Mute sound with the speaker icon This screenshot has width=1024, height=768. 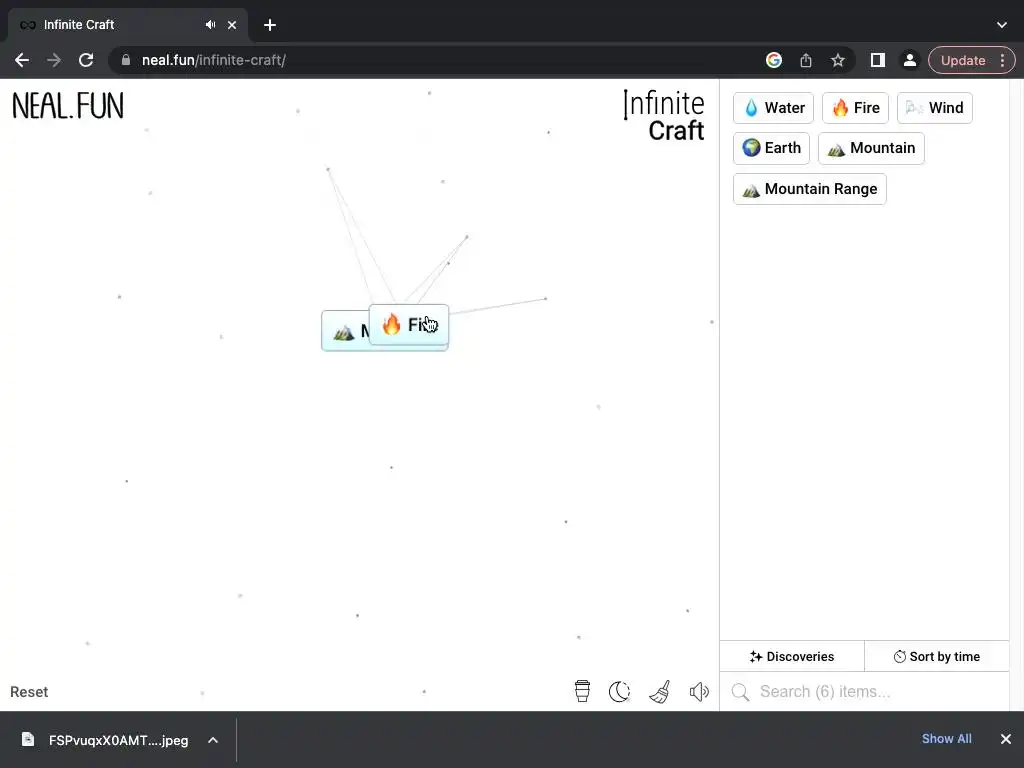699,692
